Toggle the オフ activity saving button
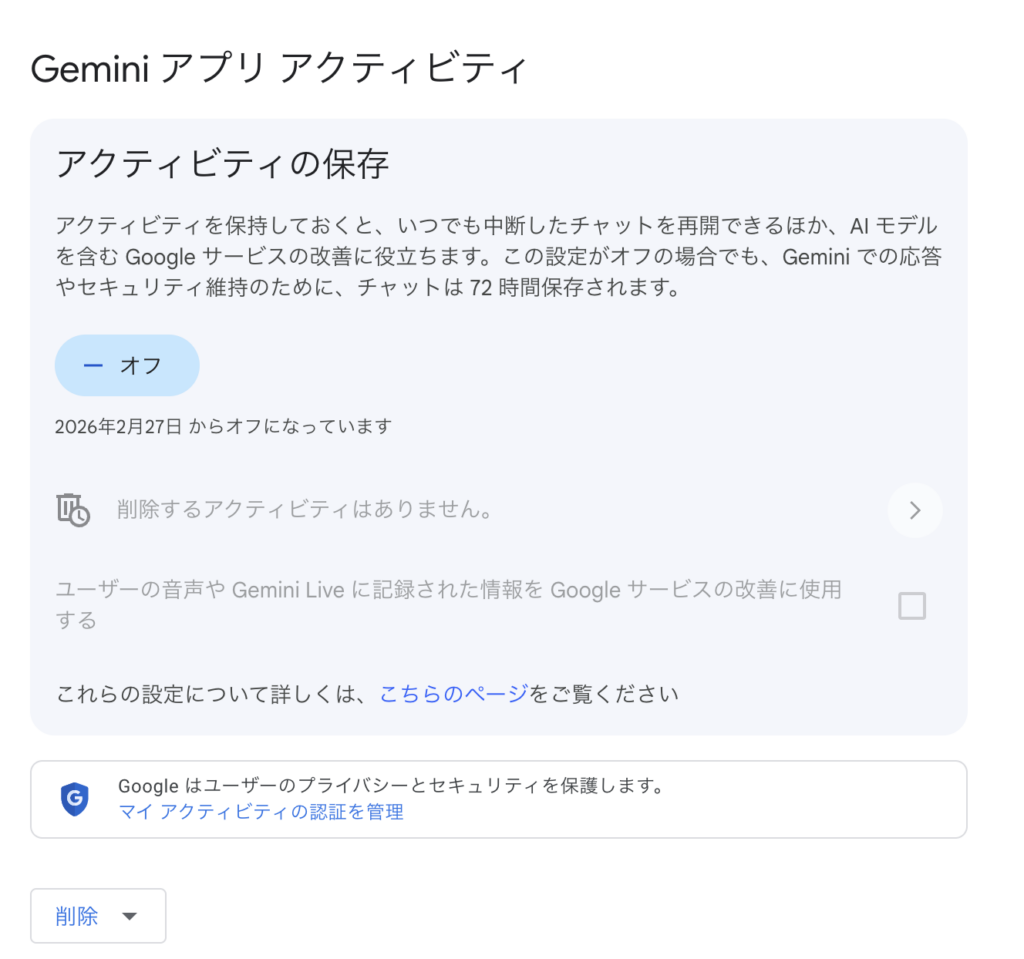 tap(127, 366)
